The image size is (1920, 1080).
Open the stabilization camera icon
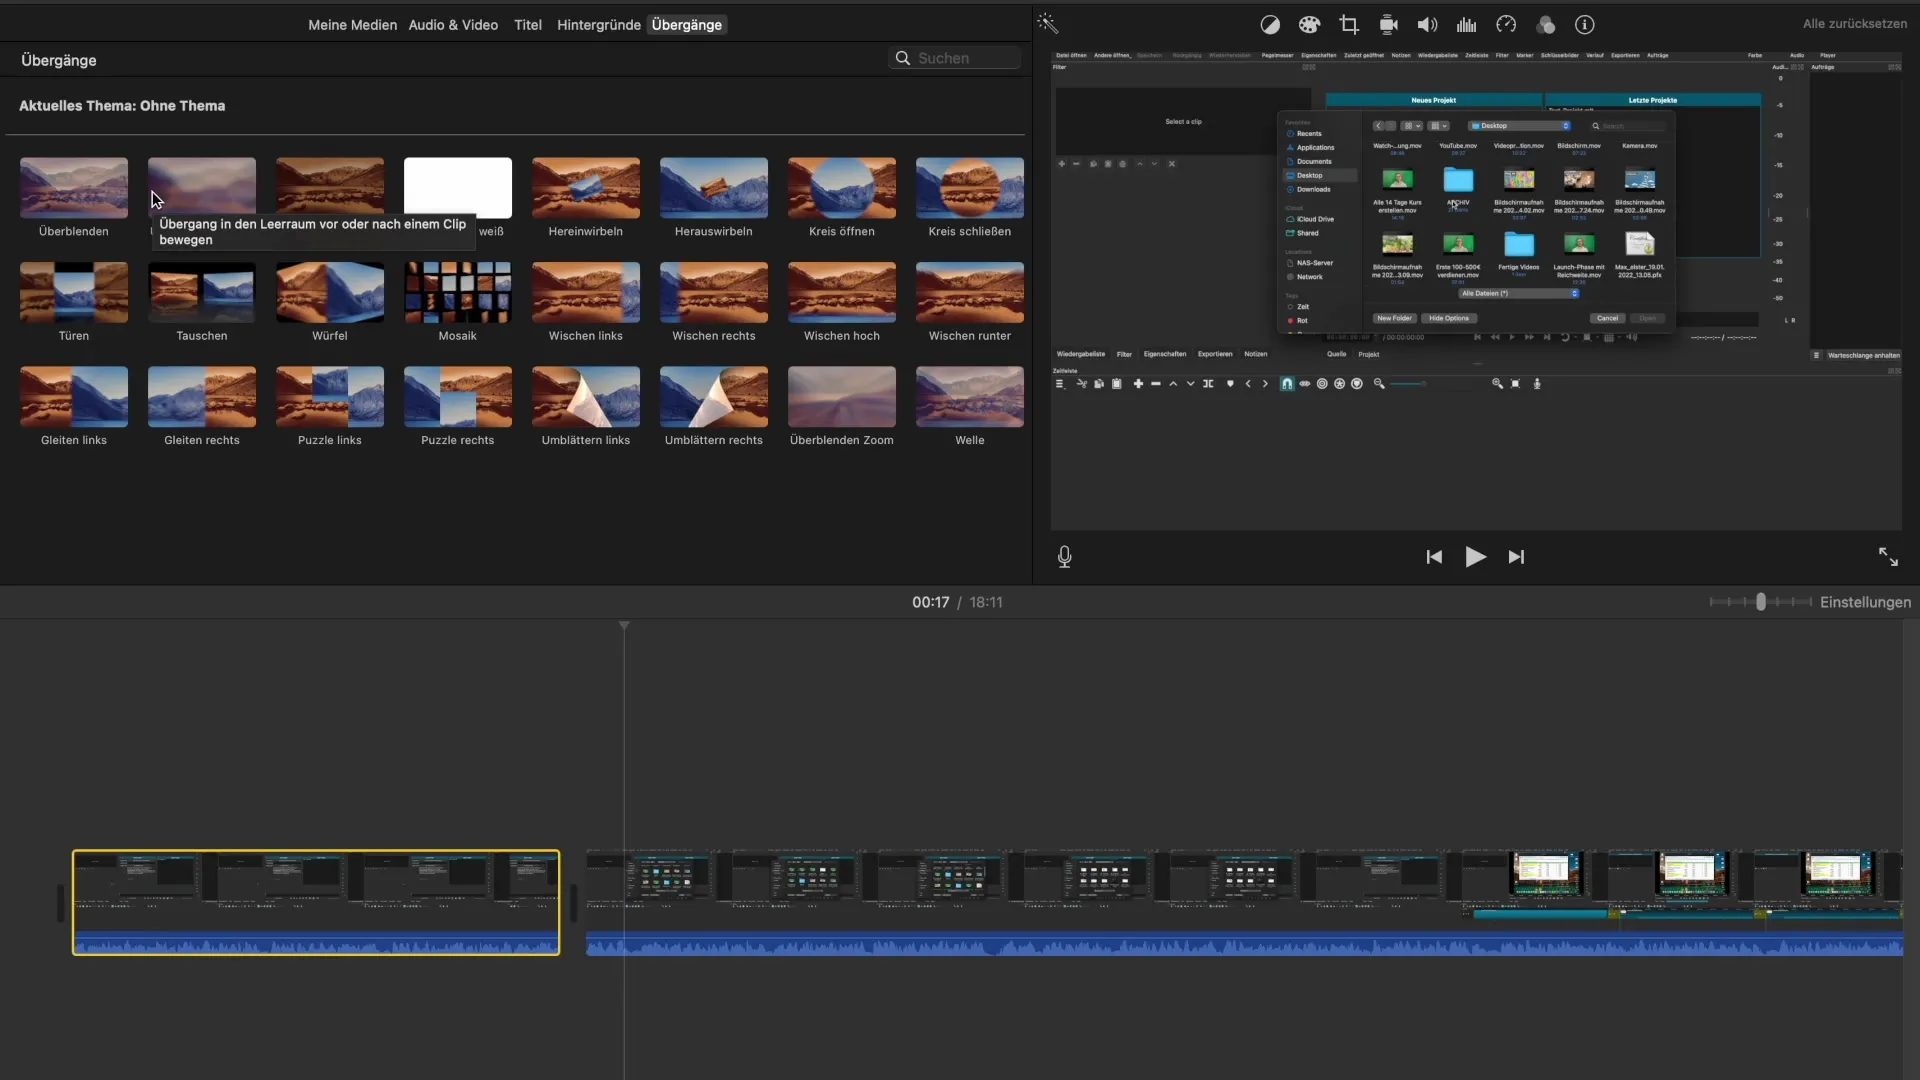[1388, 25]
